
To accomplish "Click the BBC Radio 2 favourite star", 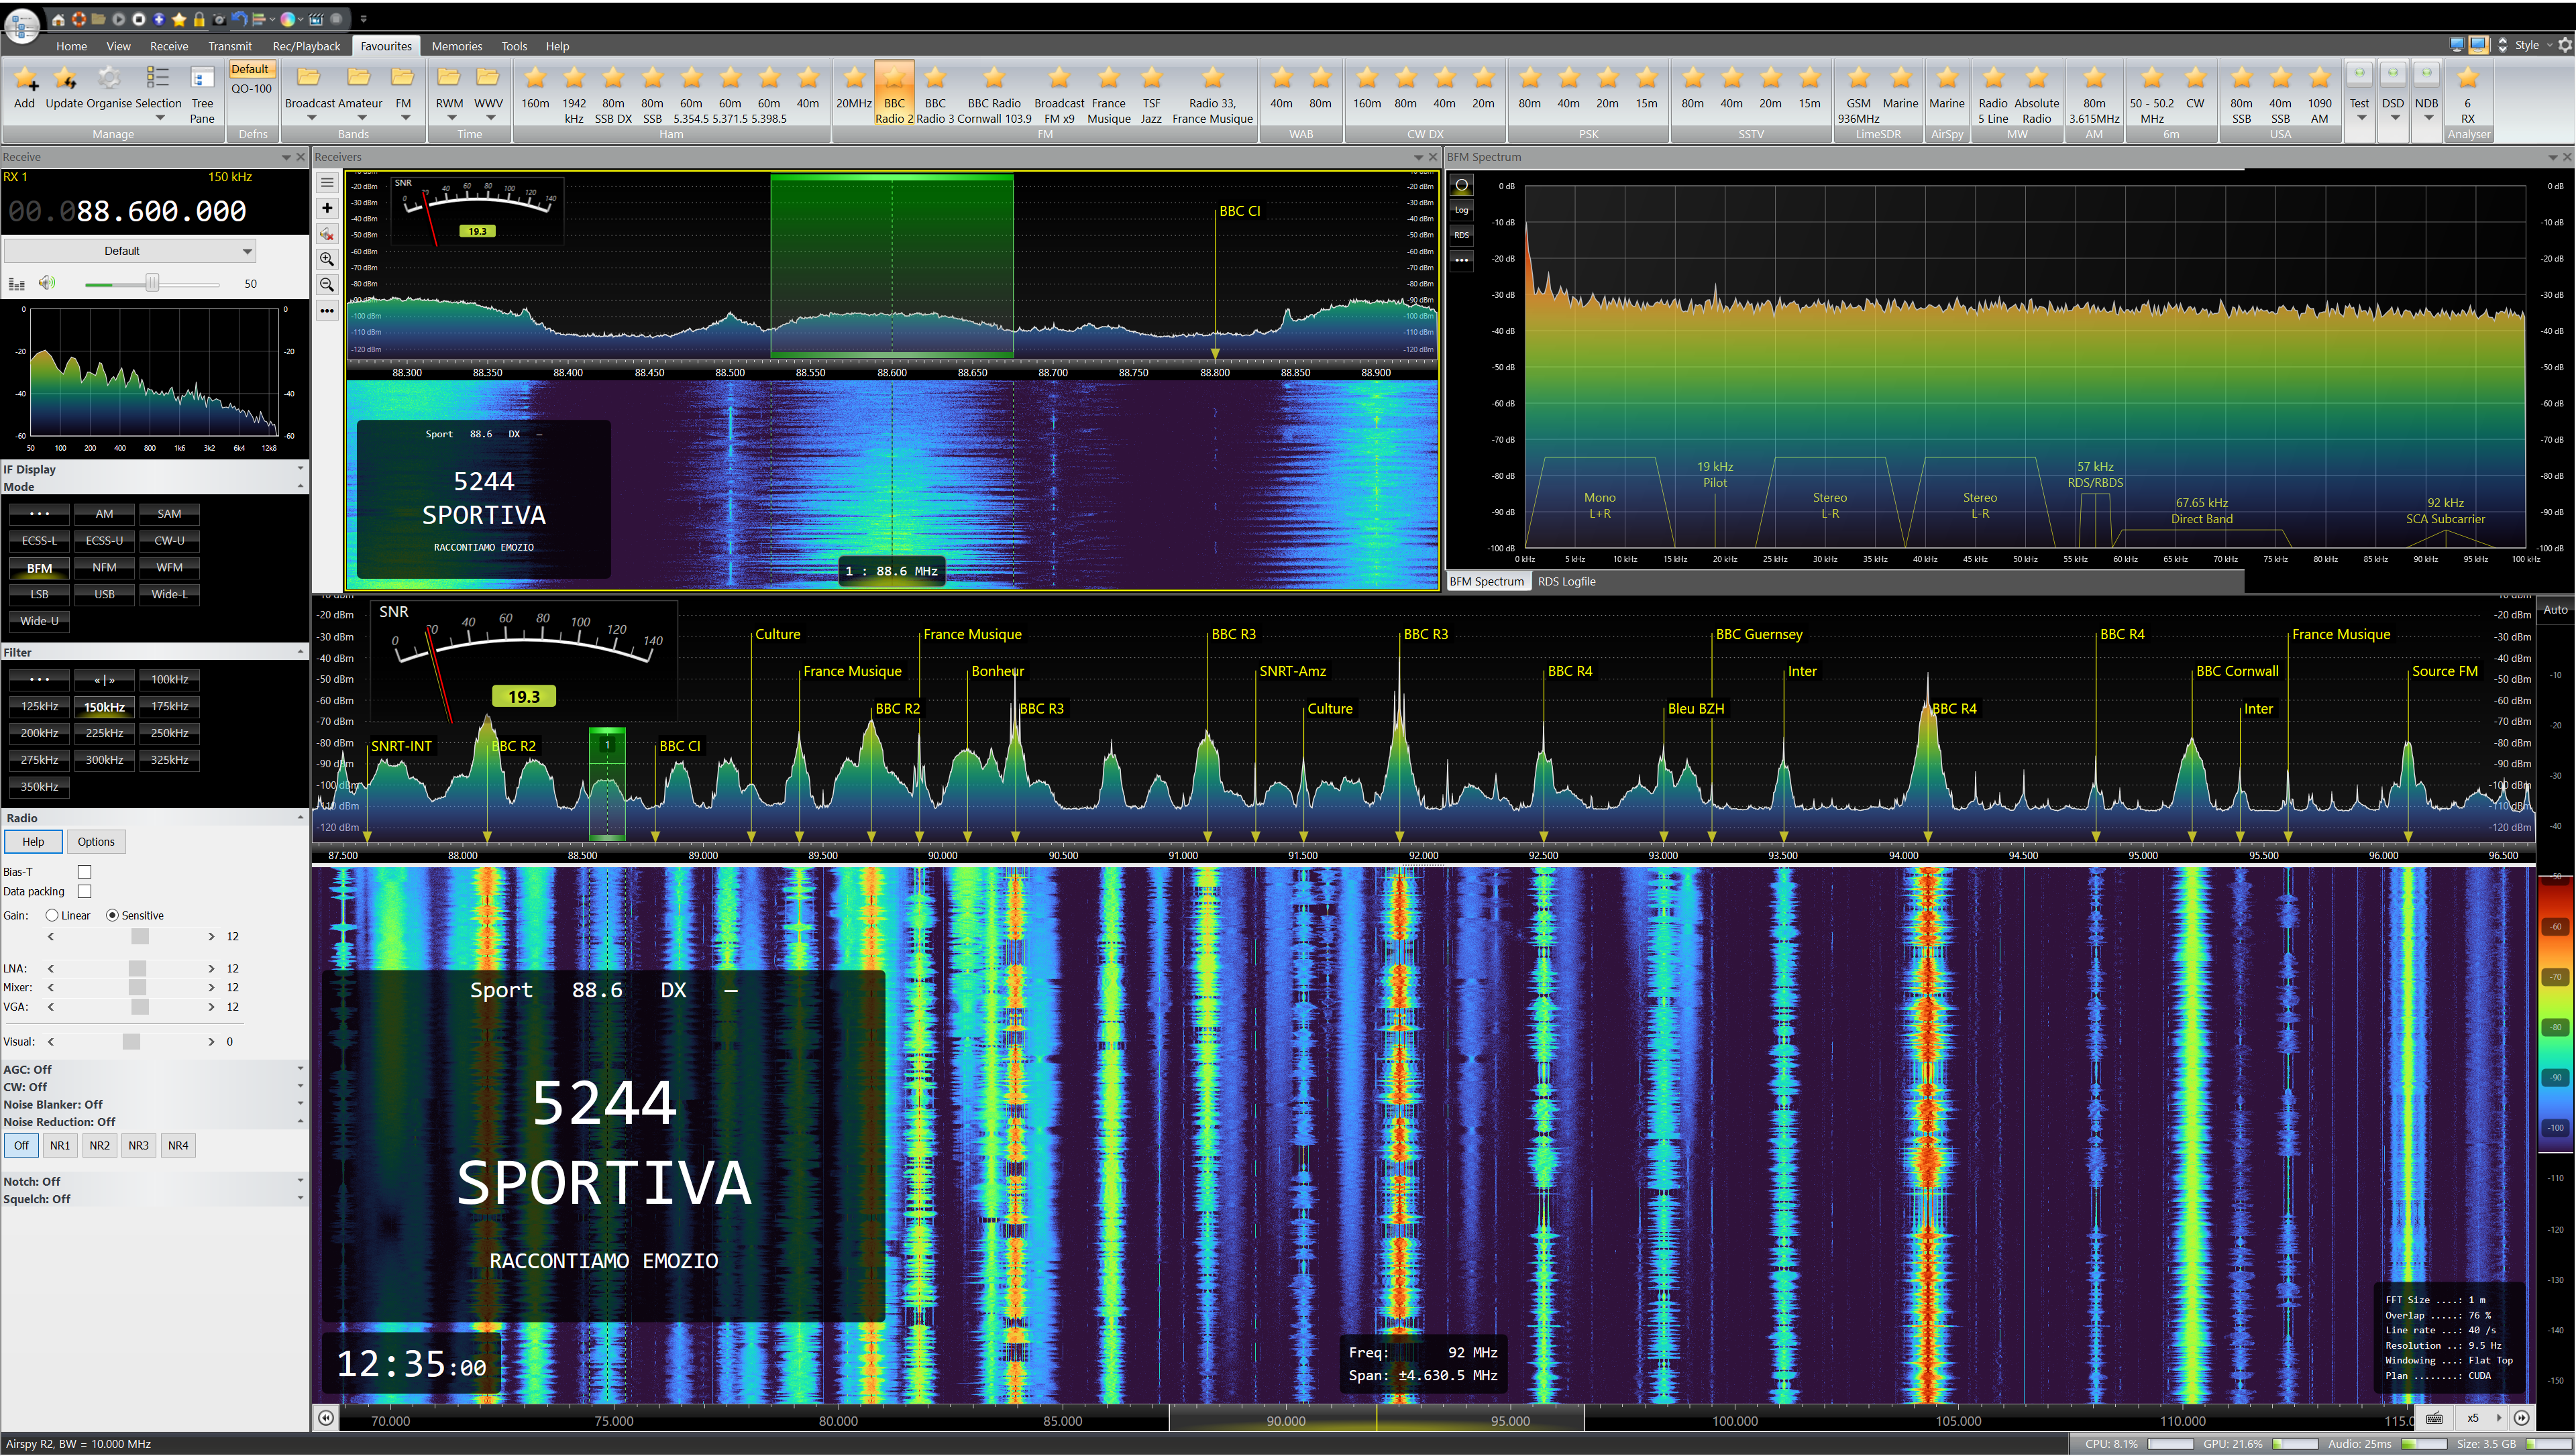I will coord(894,79).
